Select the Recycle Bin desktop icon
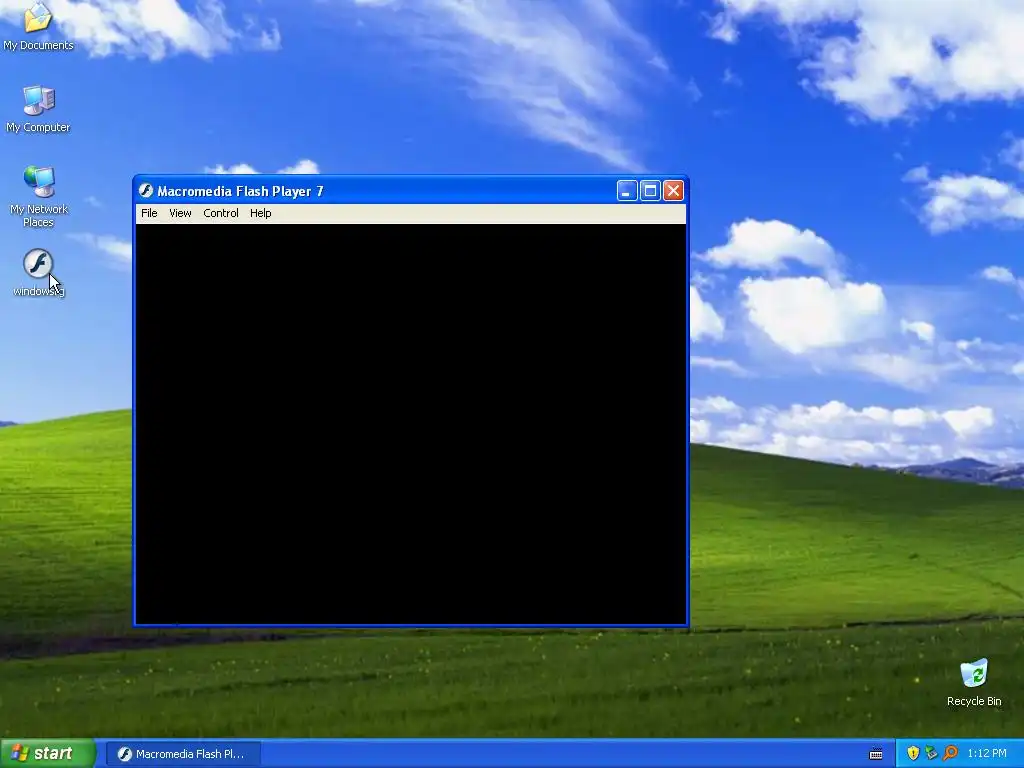The height and width of the screenshot is (768, 1024). point(974,682)
